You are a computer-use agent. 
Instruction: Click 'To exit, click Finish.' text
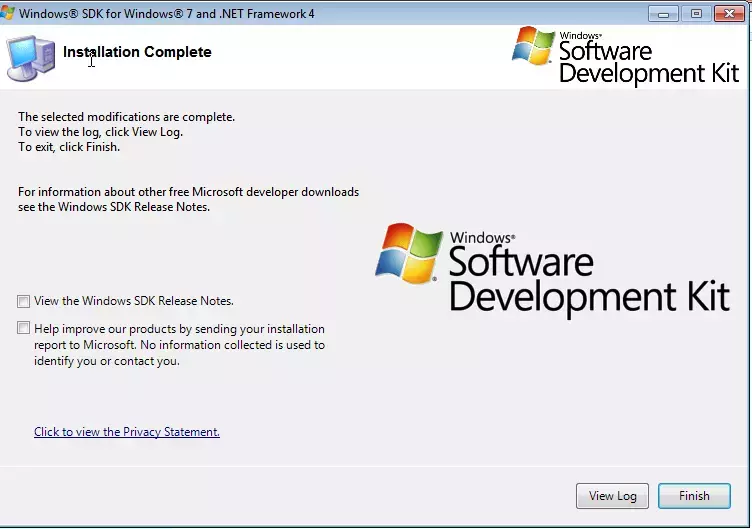click(69, 147)
